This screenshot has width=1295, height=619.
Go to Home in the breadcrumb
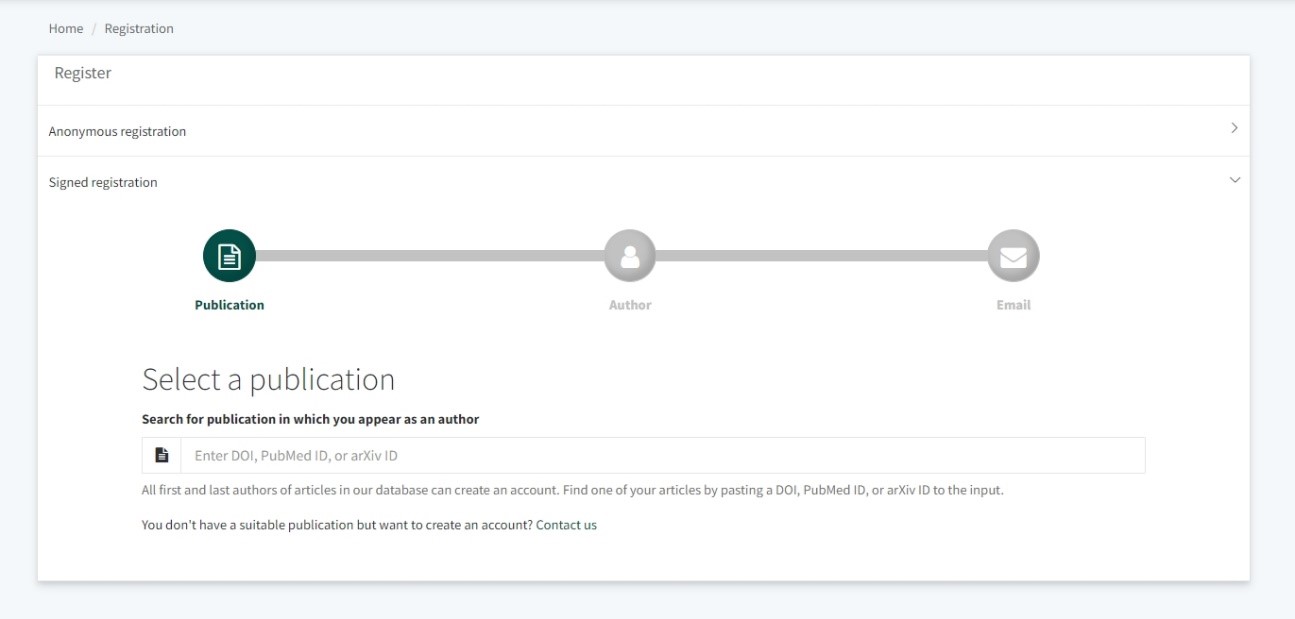(66, 29)
